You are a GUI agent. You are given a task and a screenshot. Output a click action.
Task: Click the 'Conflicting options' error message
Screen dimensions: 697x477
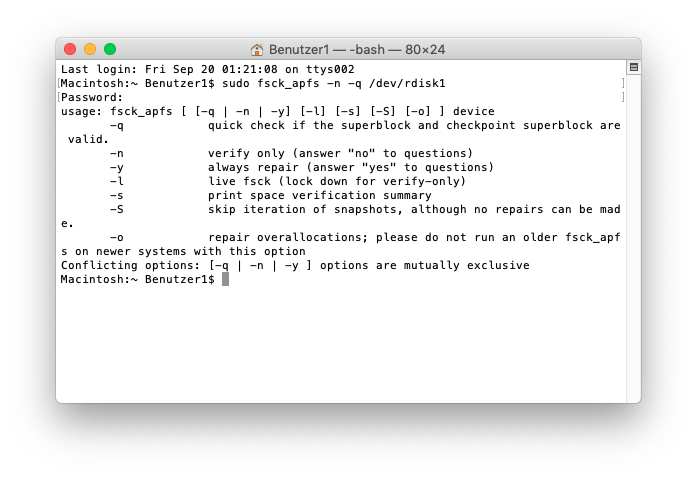point(295,265)
